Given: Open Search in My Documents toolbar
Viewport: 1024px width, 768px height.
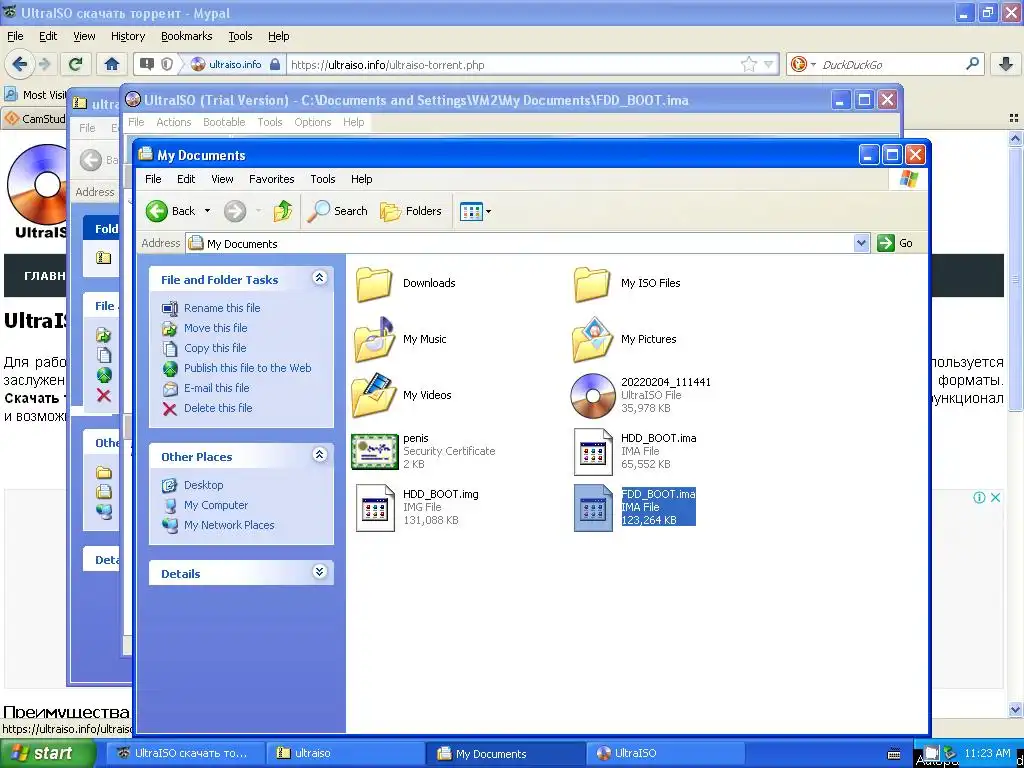Looking at the screenshot, I should (338, 211).
